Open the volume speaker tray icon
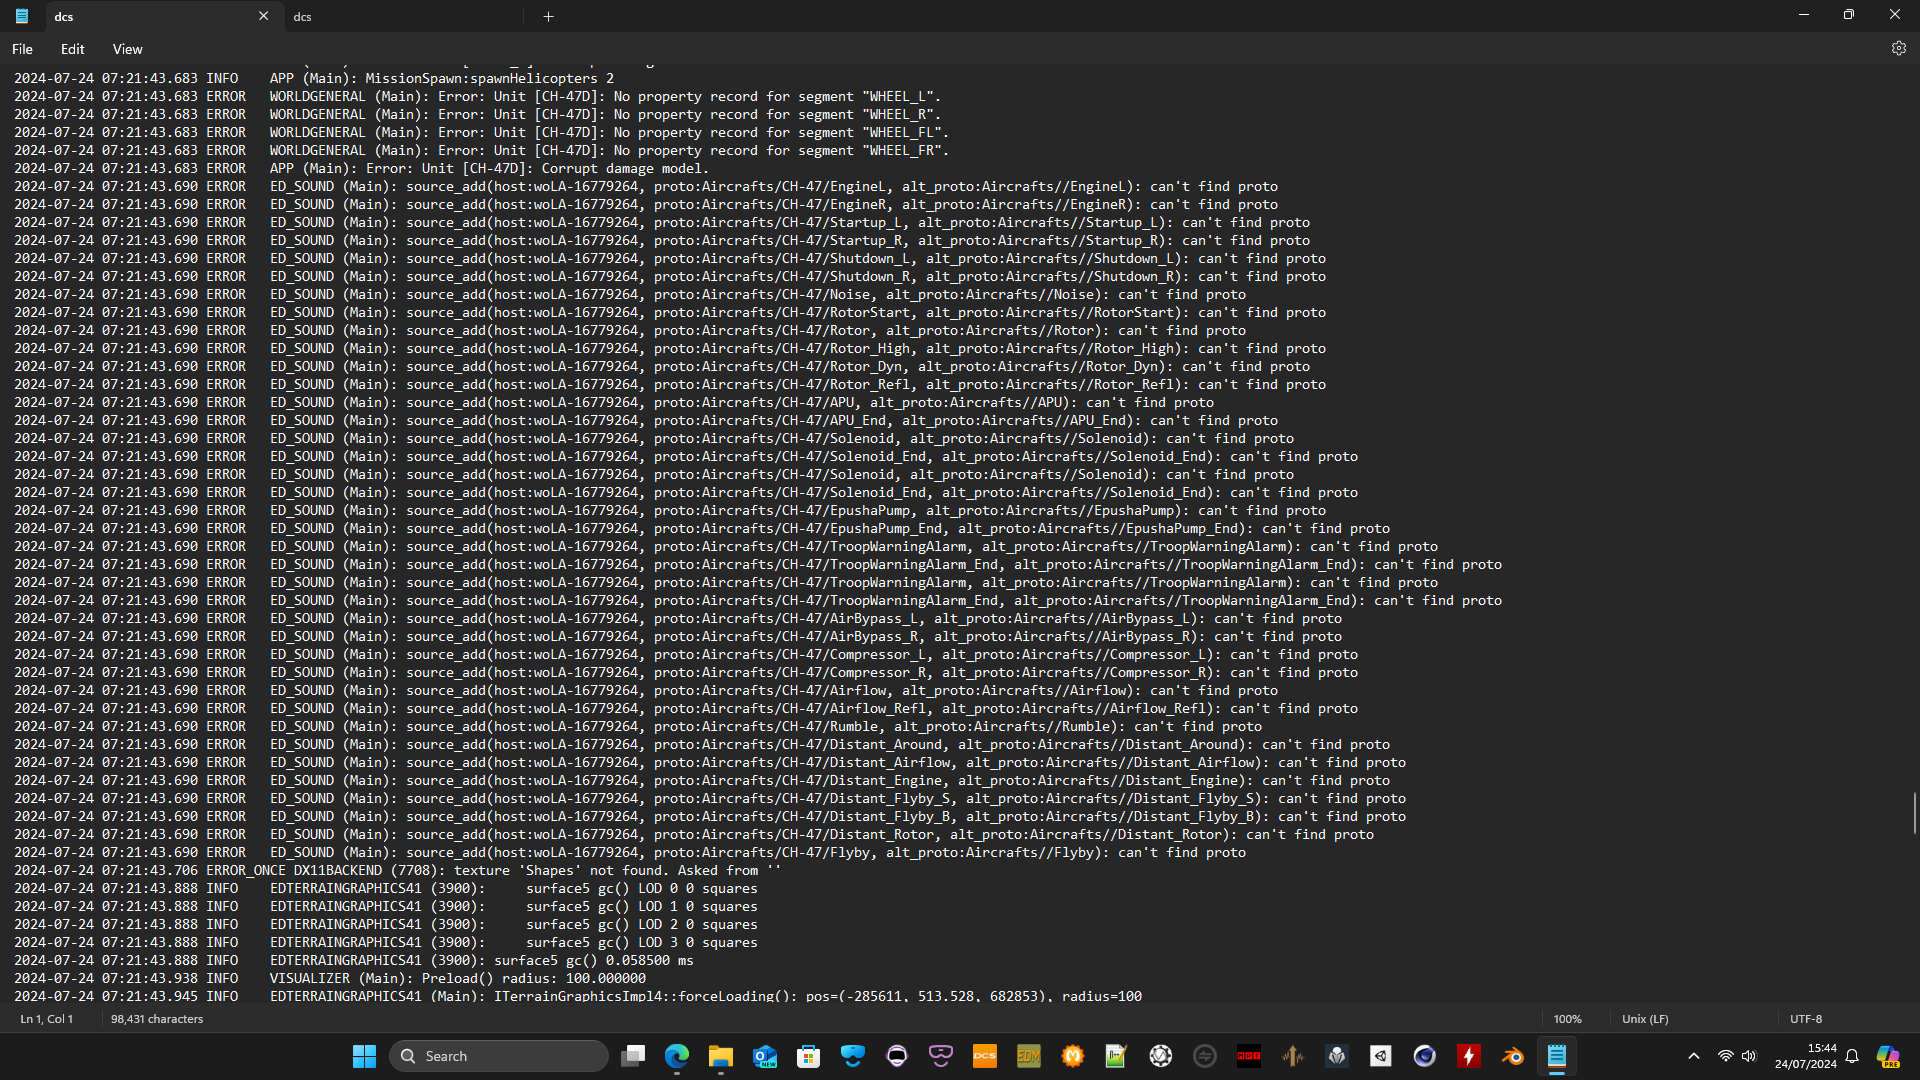1920x1080 pixels. click(1749, 1056)
